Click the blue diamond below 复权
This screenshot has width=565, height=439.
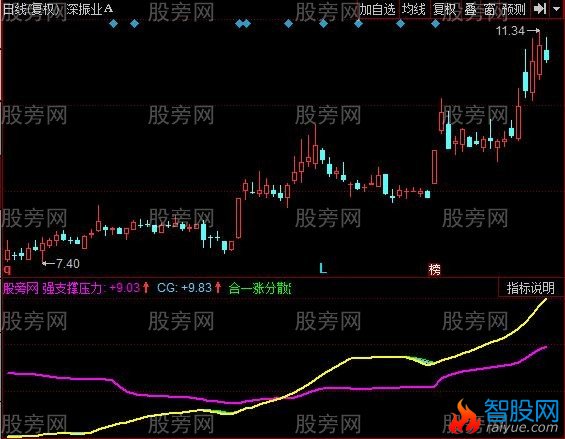(x=435, y=24)
